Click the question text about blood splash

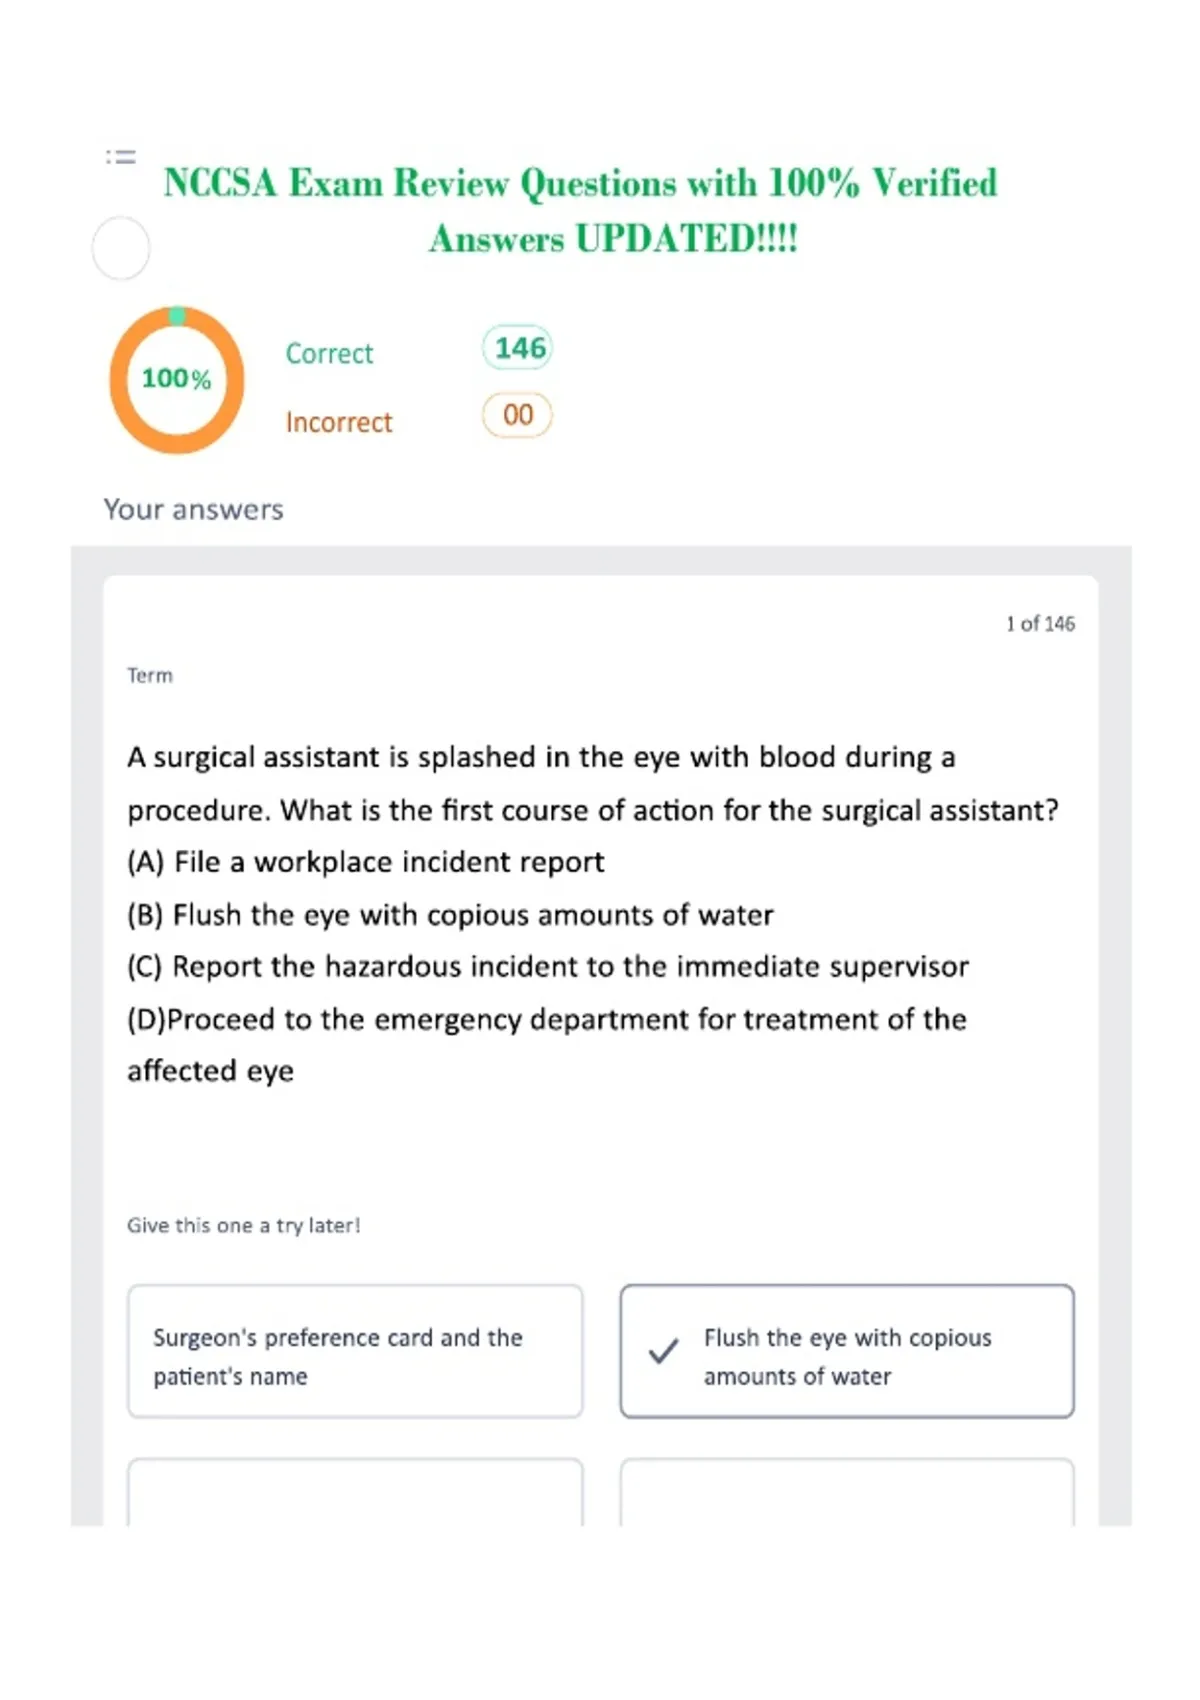(592, 784)
